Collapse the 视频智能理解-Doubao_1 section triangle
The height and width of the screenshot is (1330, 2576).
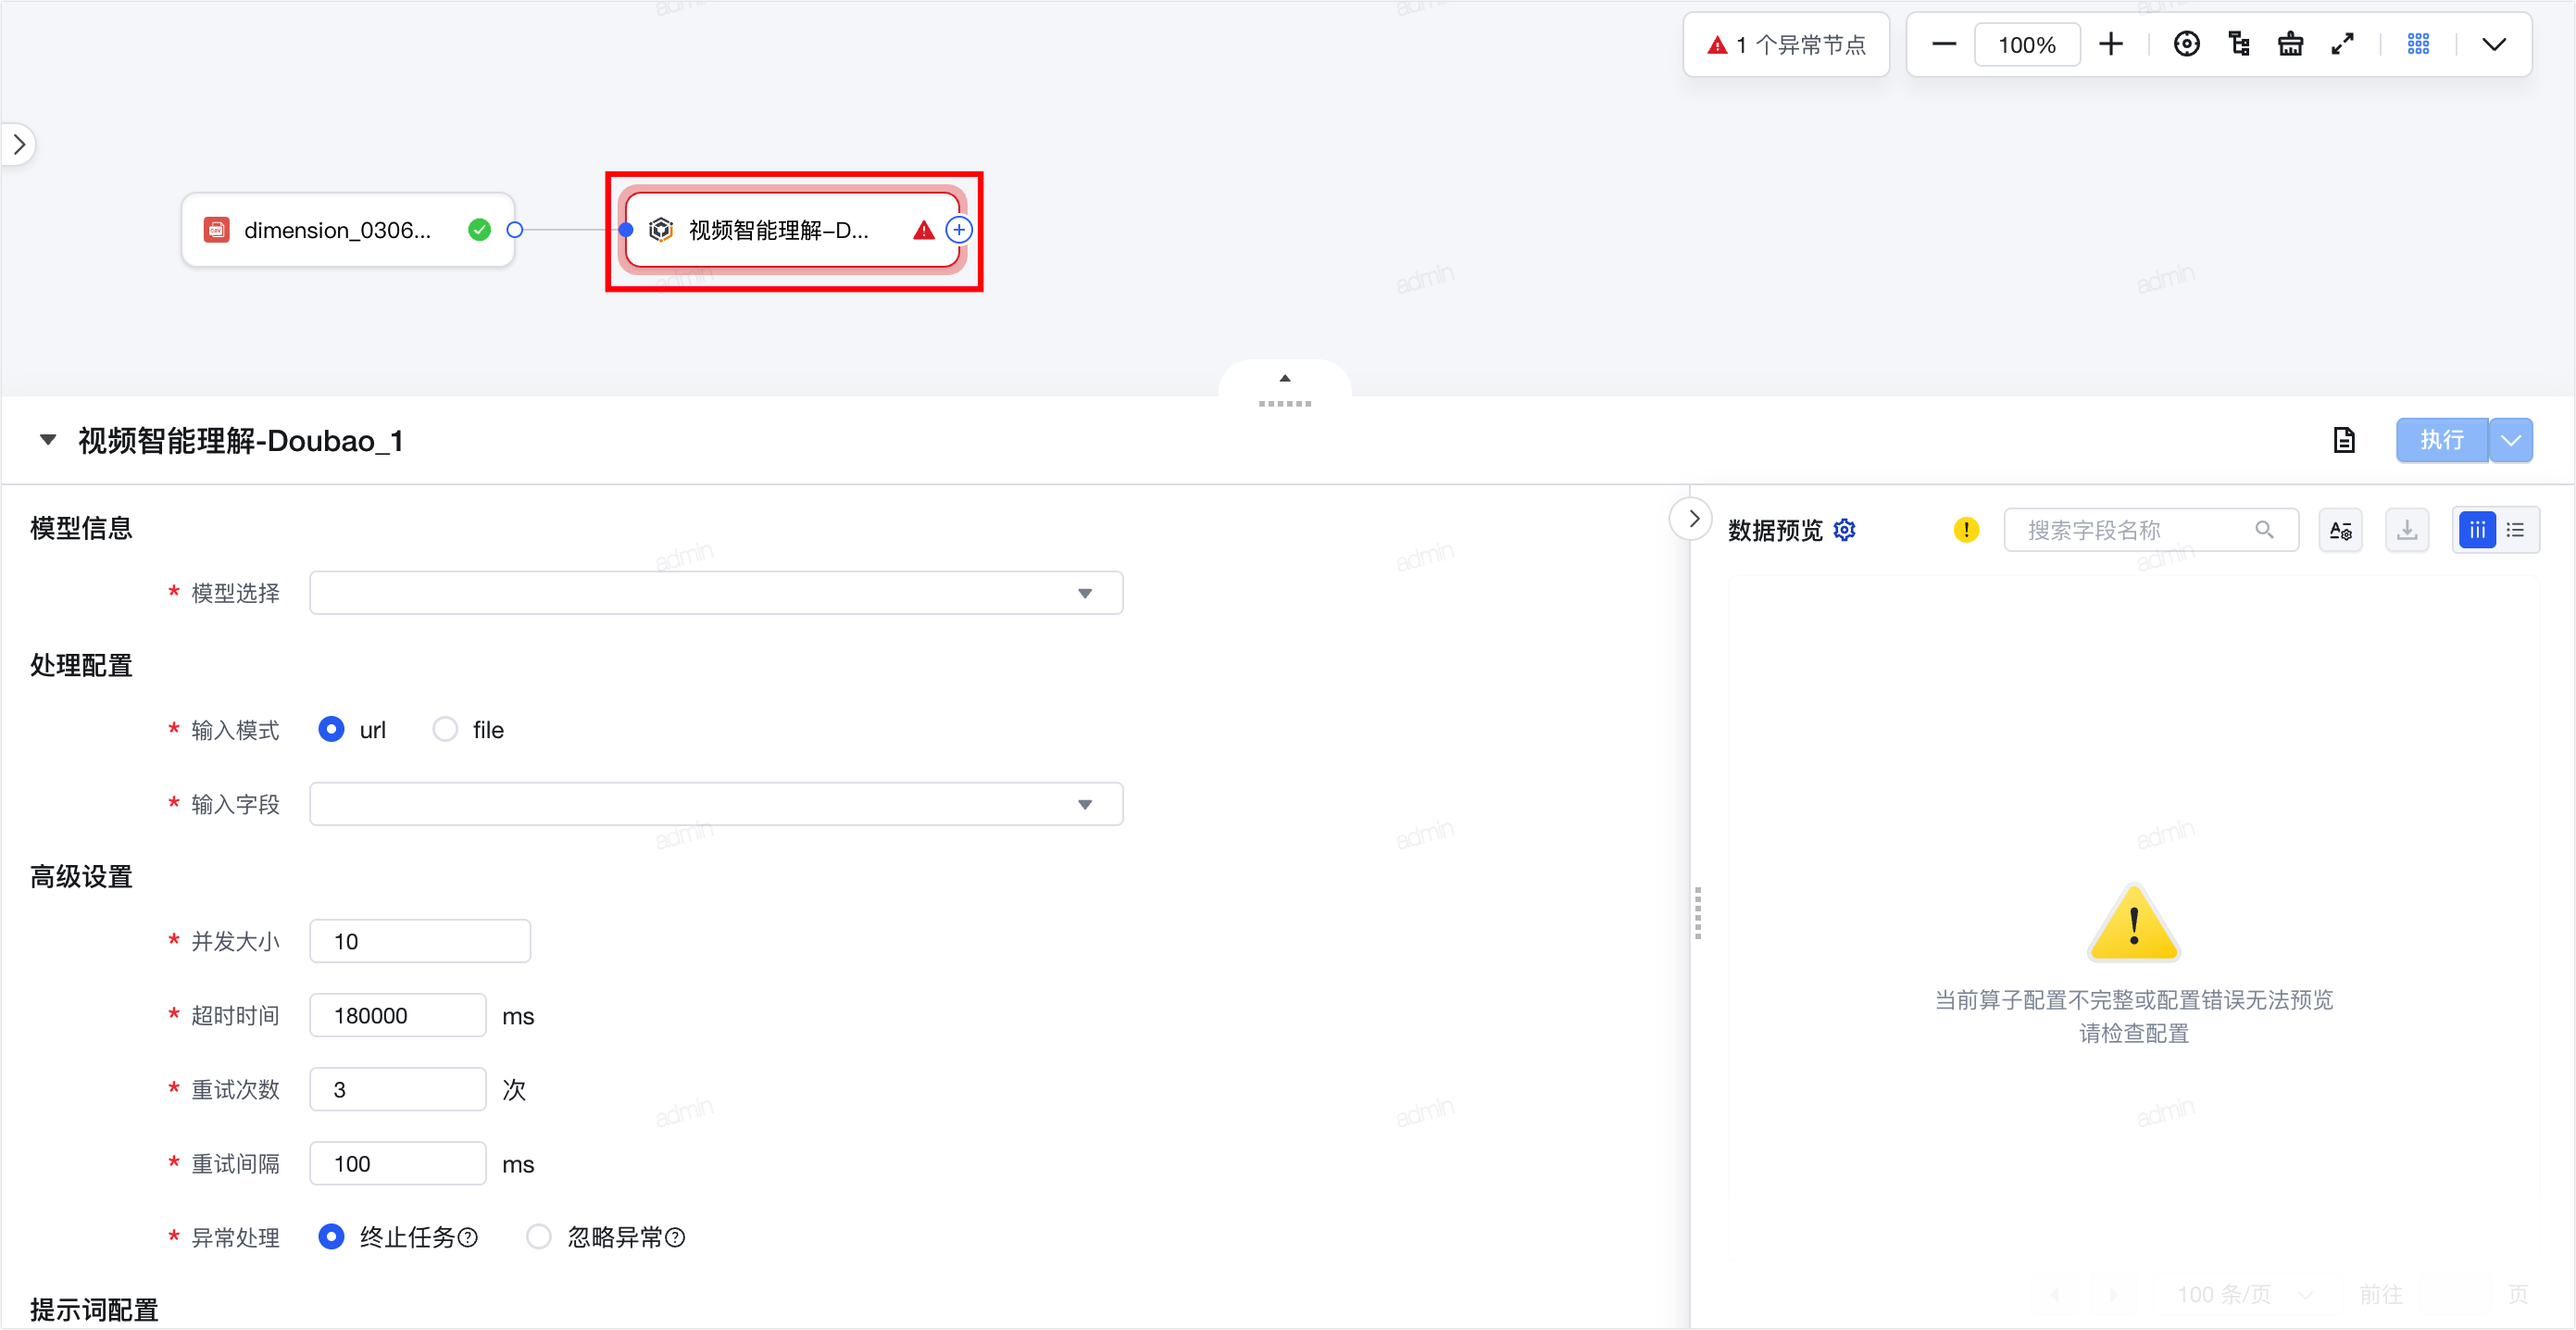tap(47, 440)
